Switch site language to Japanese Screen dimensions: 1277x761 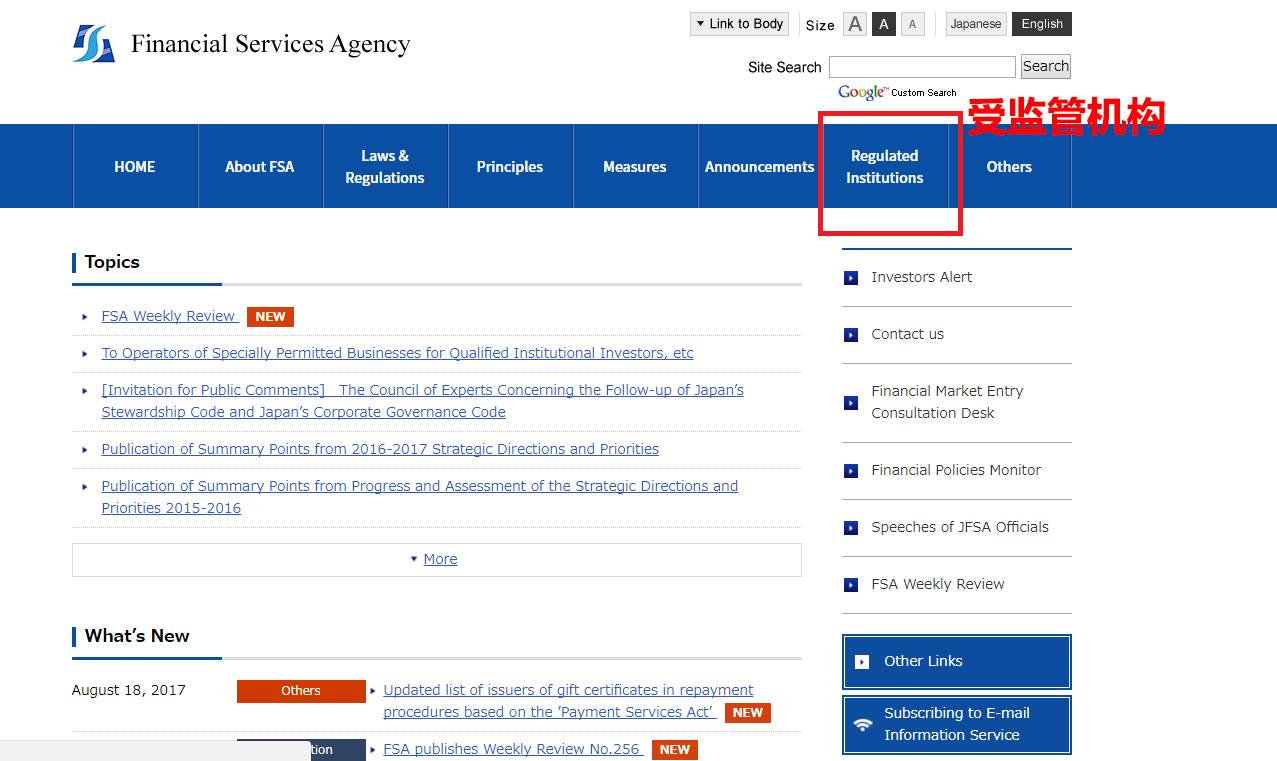[x=975, y=24]
